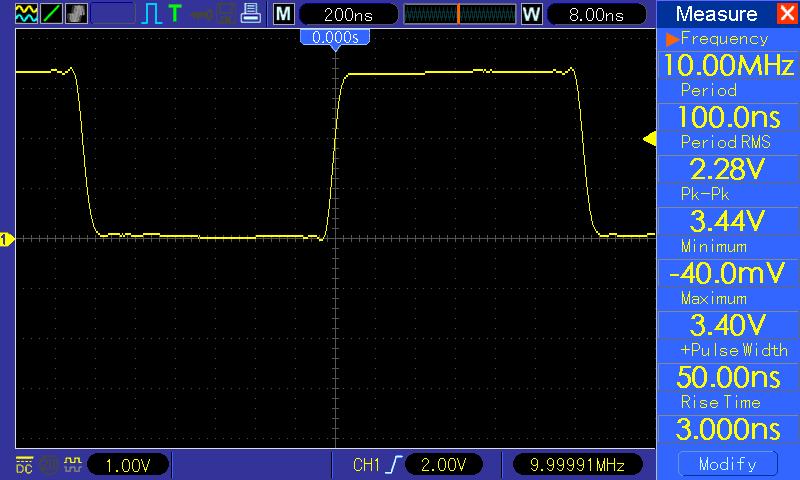
Task: Click the channel 1 ground marker
Action: pos(7,239)
